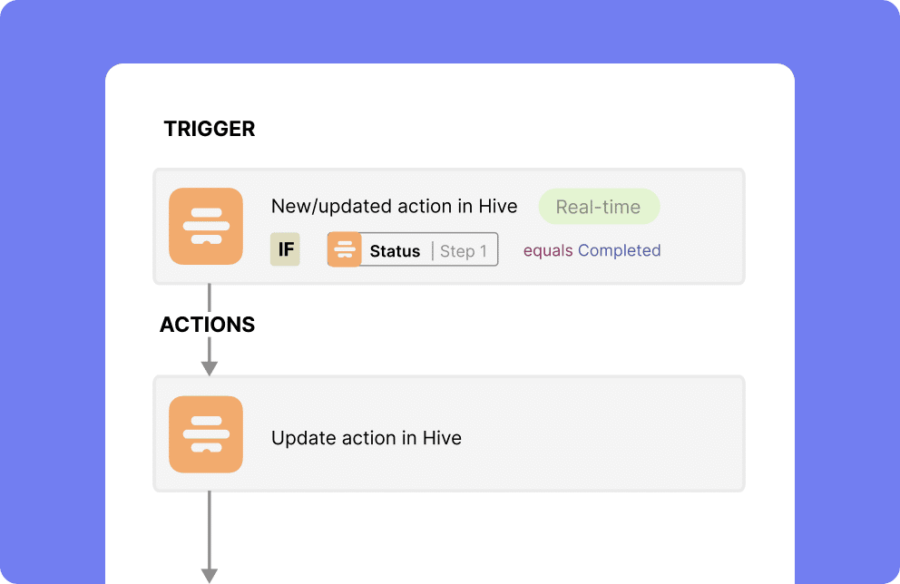Select the Hive icon inside the Status chip
This screenshot has width=900, height=584.
[344, 249]
